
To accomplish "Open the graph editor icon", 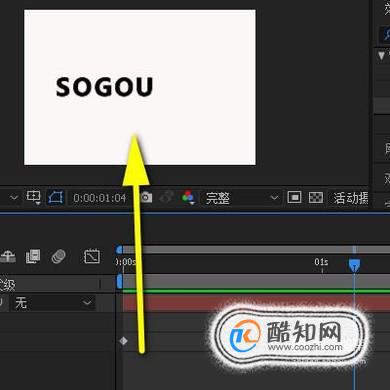I will click(x=92, y=256).
